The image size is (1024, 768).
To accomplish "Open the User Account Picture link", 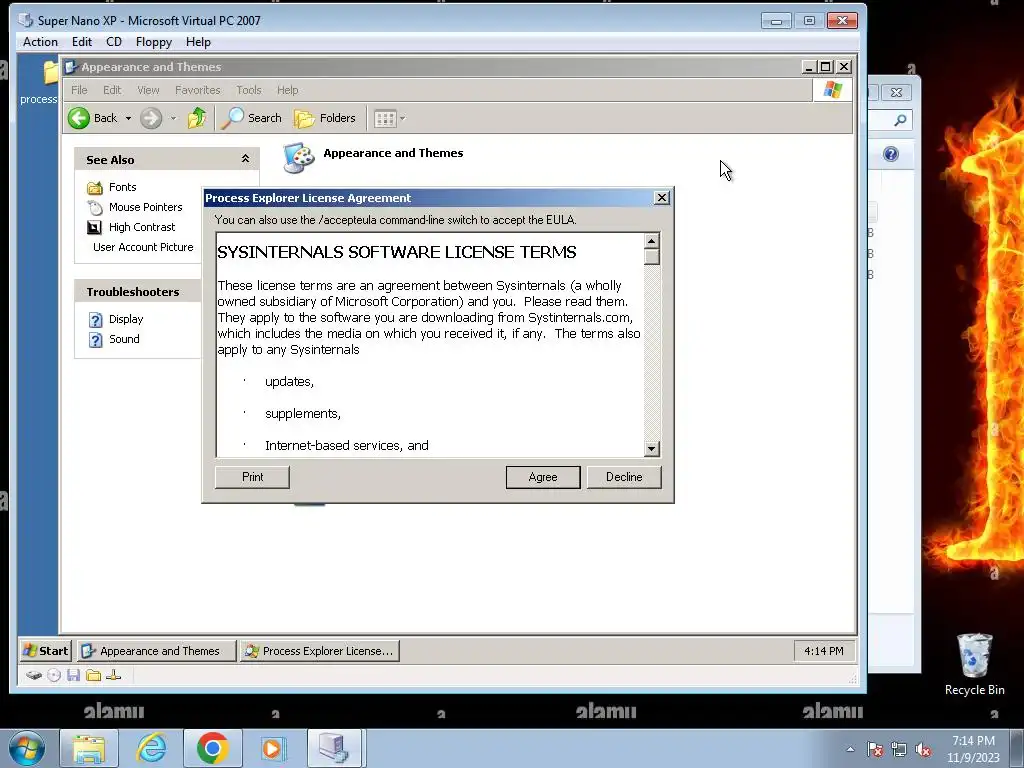I will point(143,247).
